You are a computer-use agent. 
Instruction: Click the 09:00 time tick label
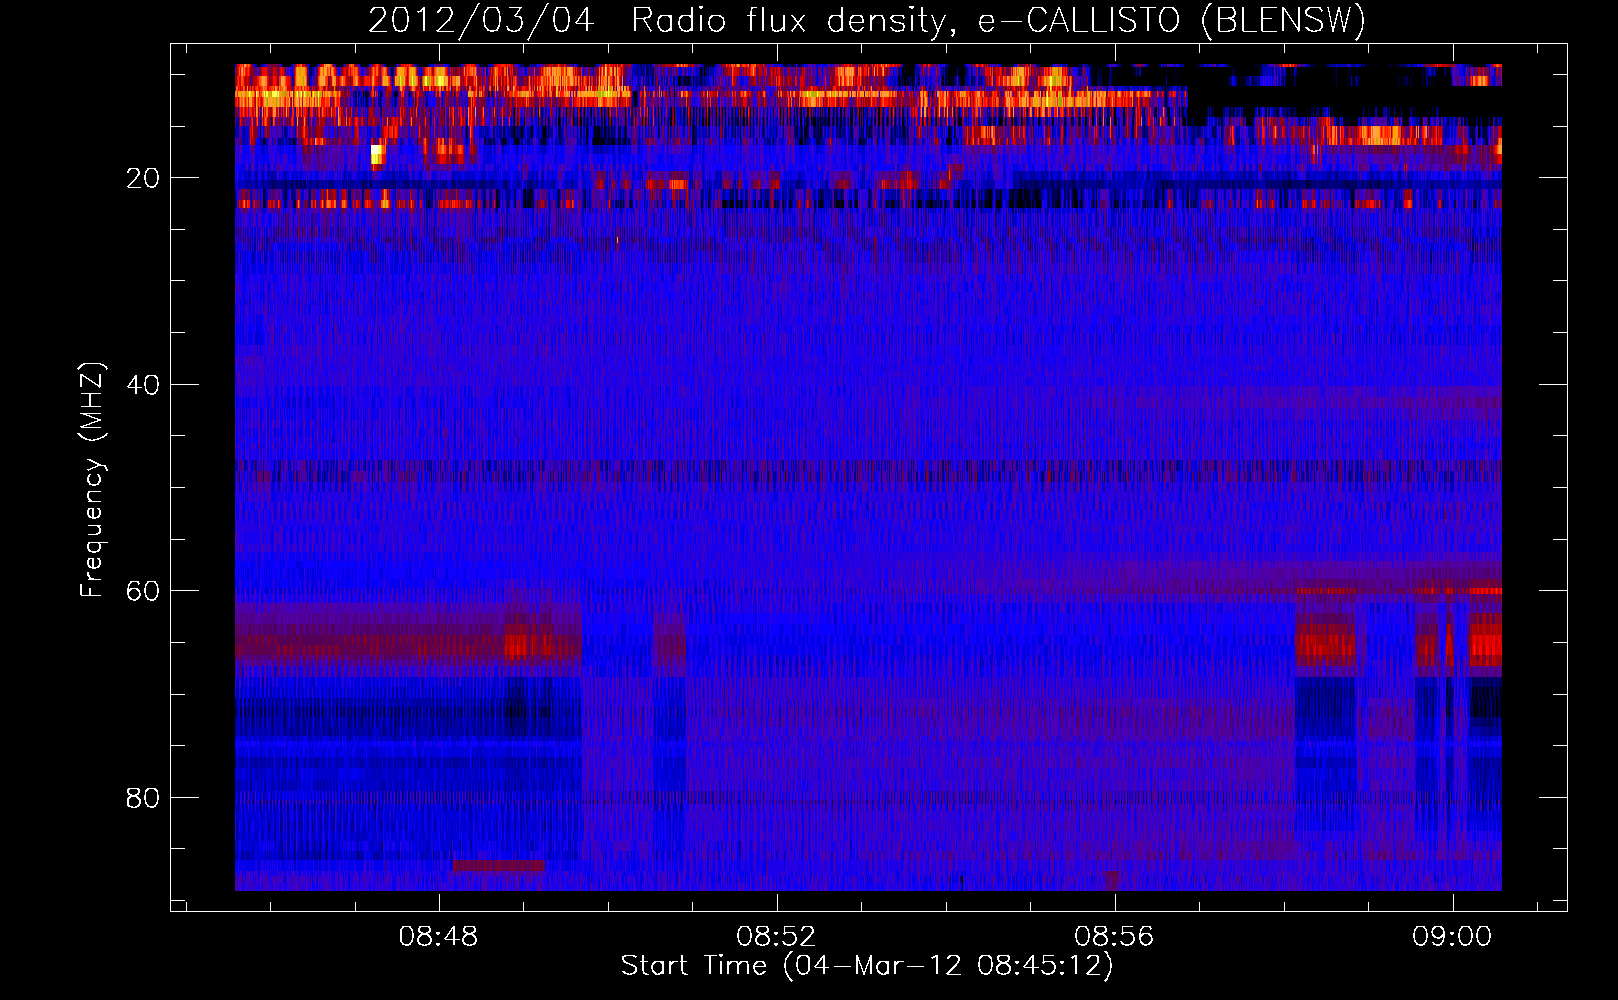pyautogui.click(x=1452, y=937)
